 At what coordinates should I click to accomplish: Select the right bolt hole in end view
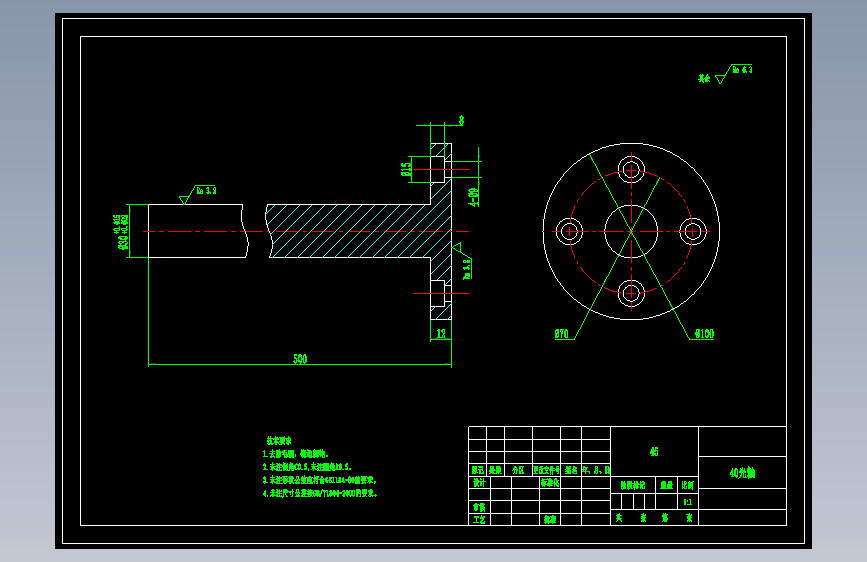pos(692,231)
